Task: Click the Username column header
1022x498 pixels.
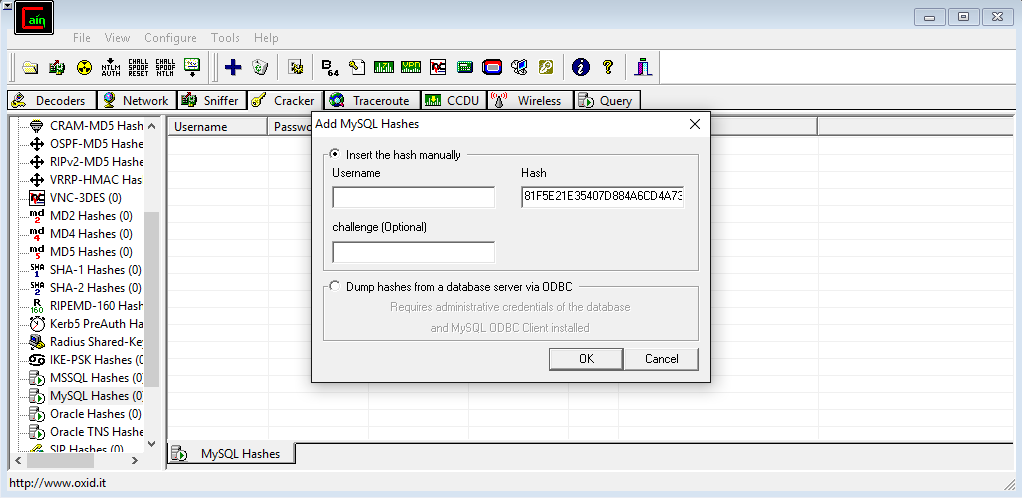Action: 218,126
